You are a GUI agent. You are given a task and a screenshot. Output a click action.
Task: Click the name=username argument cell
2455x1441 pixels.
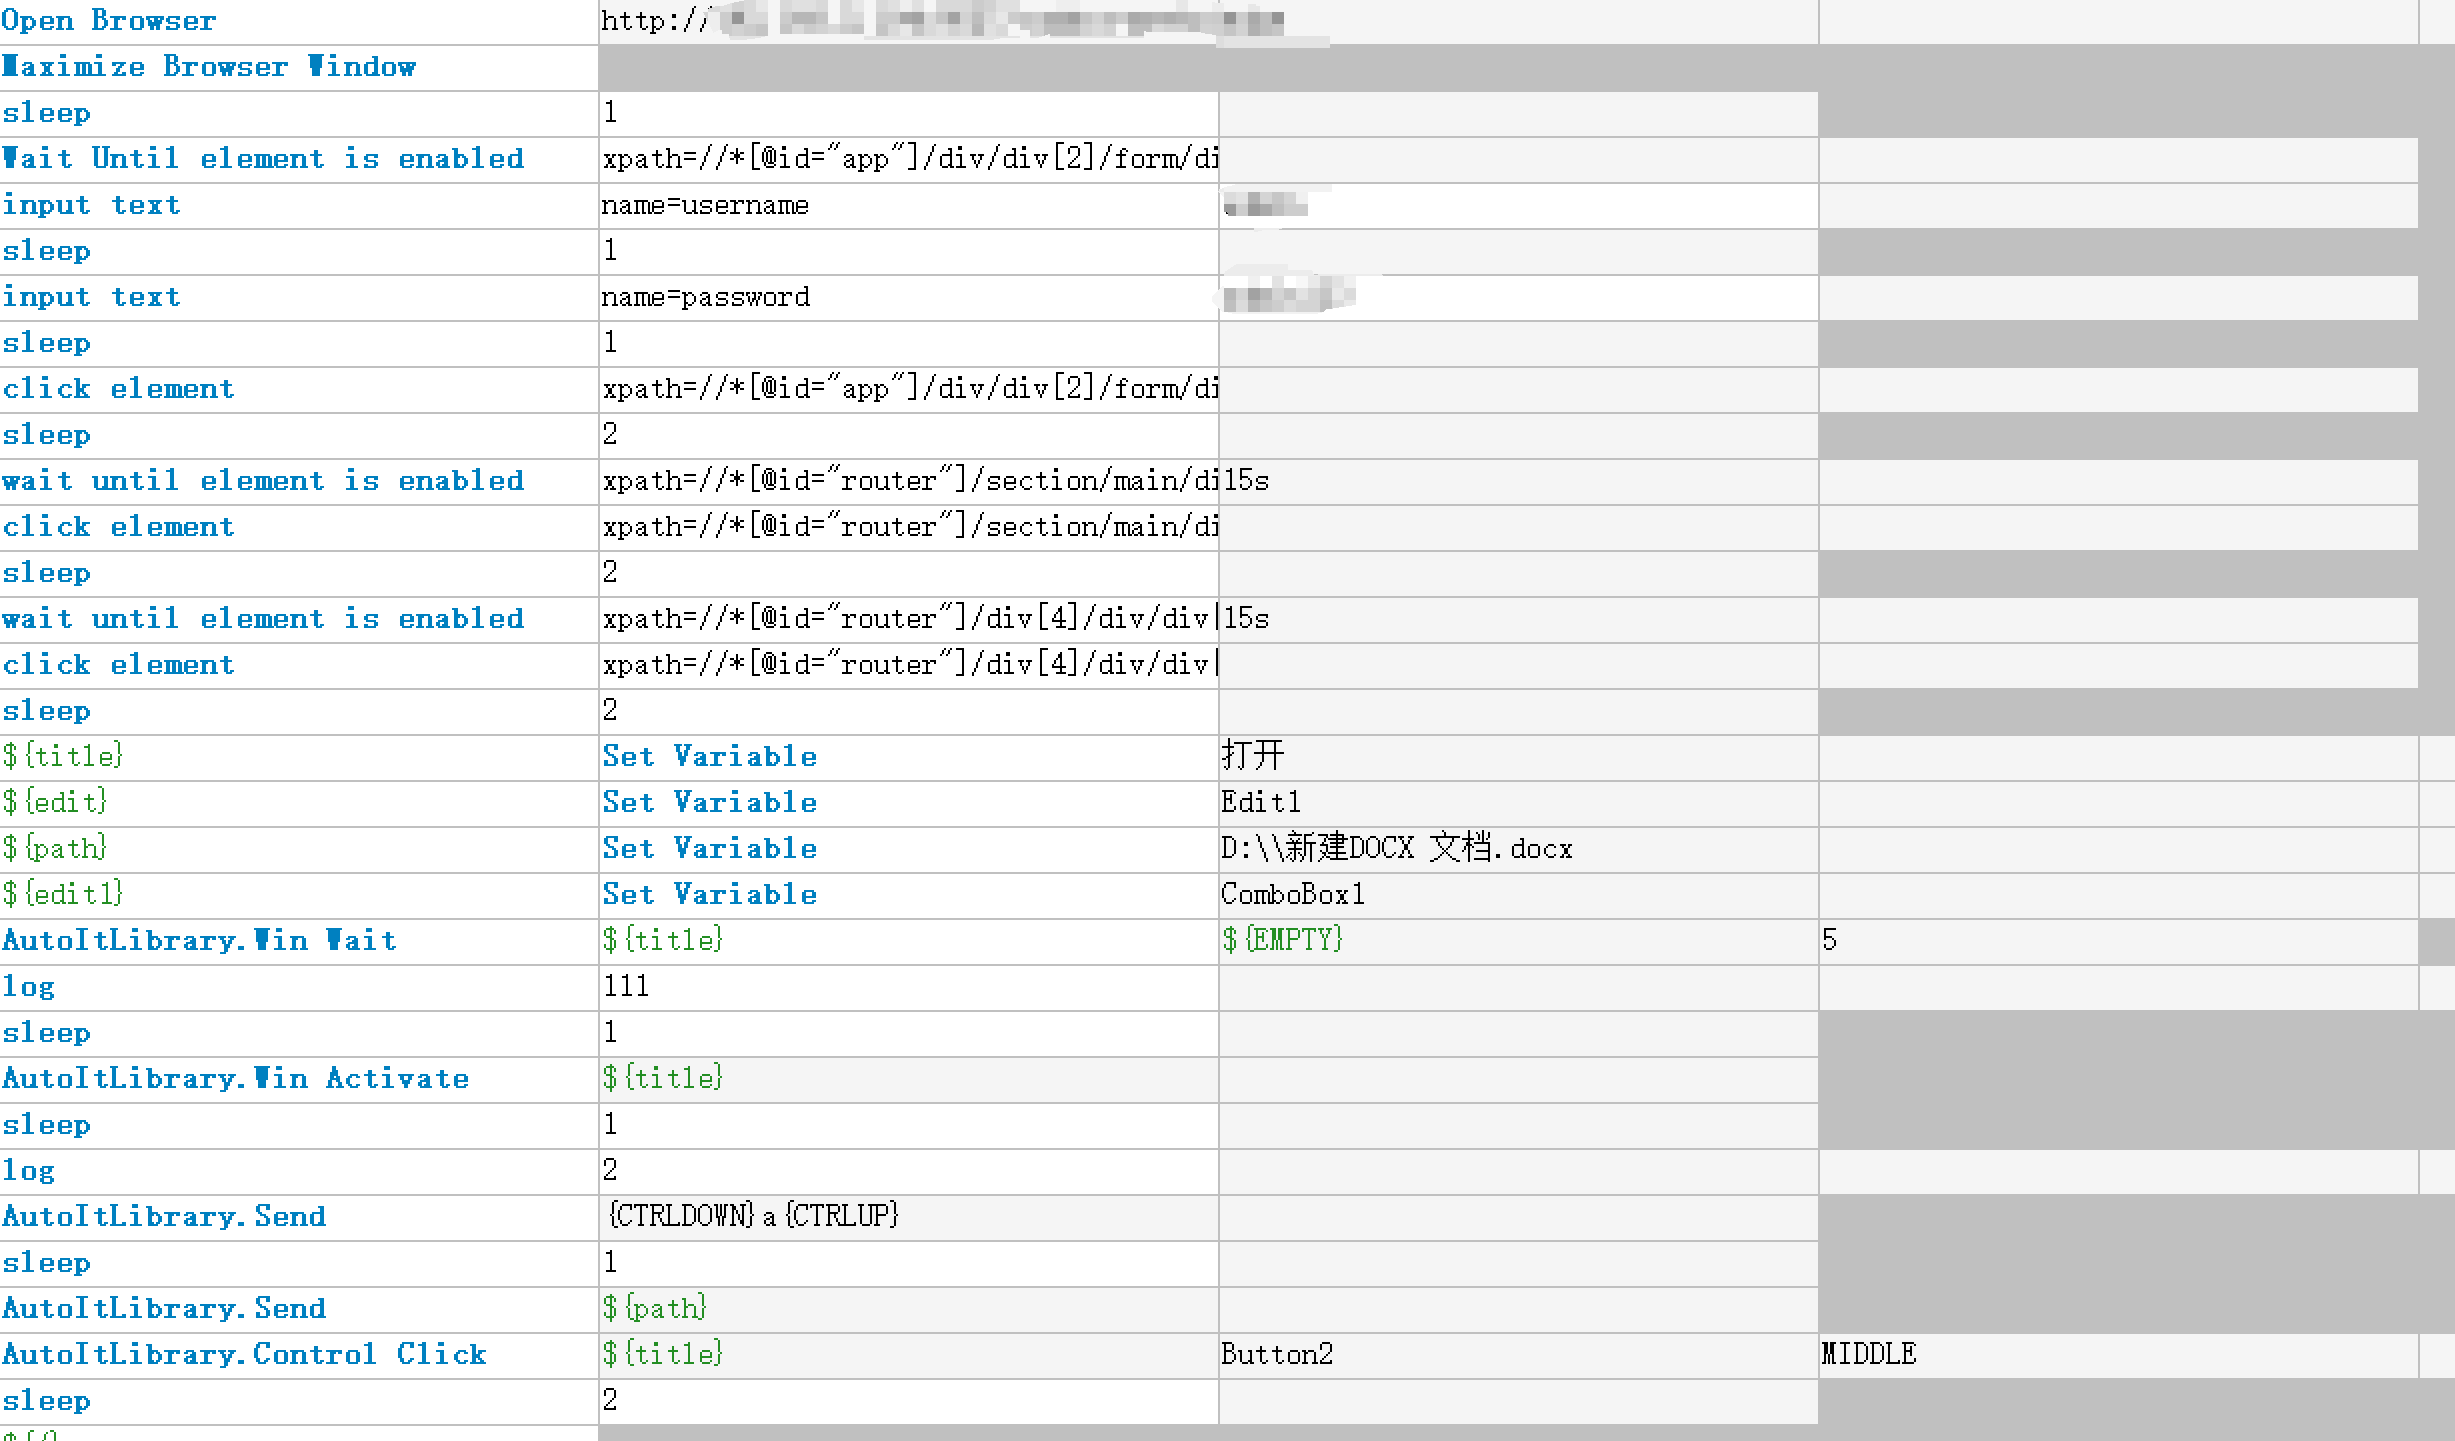click(x=705, y=205)
